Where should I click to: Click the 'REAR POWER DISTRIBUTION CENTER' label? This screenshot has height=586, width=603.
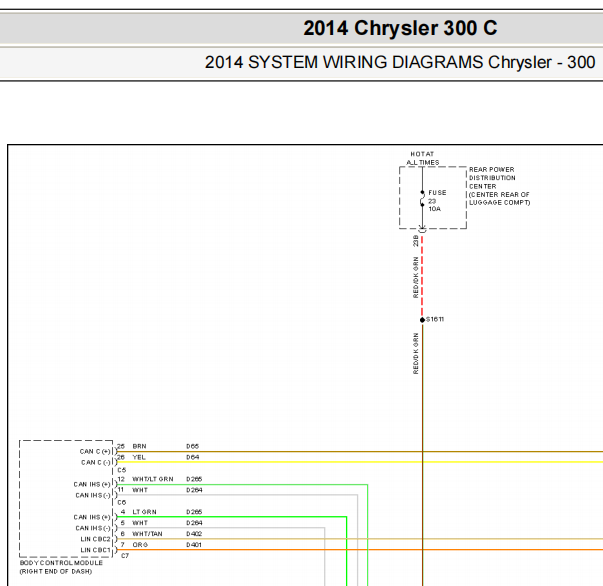pos(492,178)
